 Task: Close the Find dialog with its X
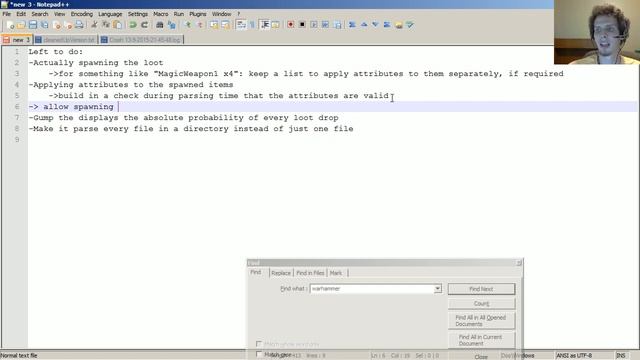coord(519,263)
